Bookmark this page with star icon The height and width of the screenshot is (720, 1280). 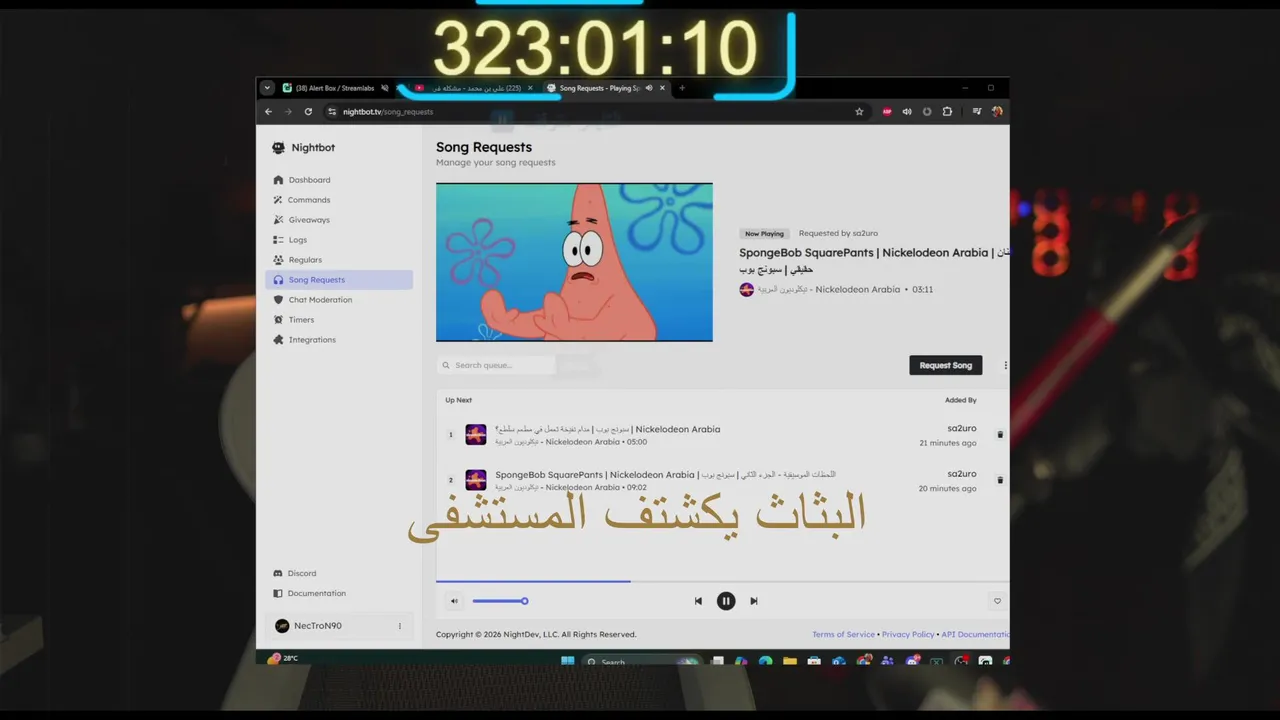pyautogui.click(x=859, y=112)
